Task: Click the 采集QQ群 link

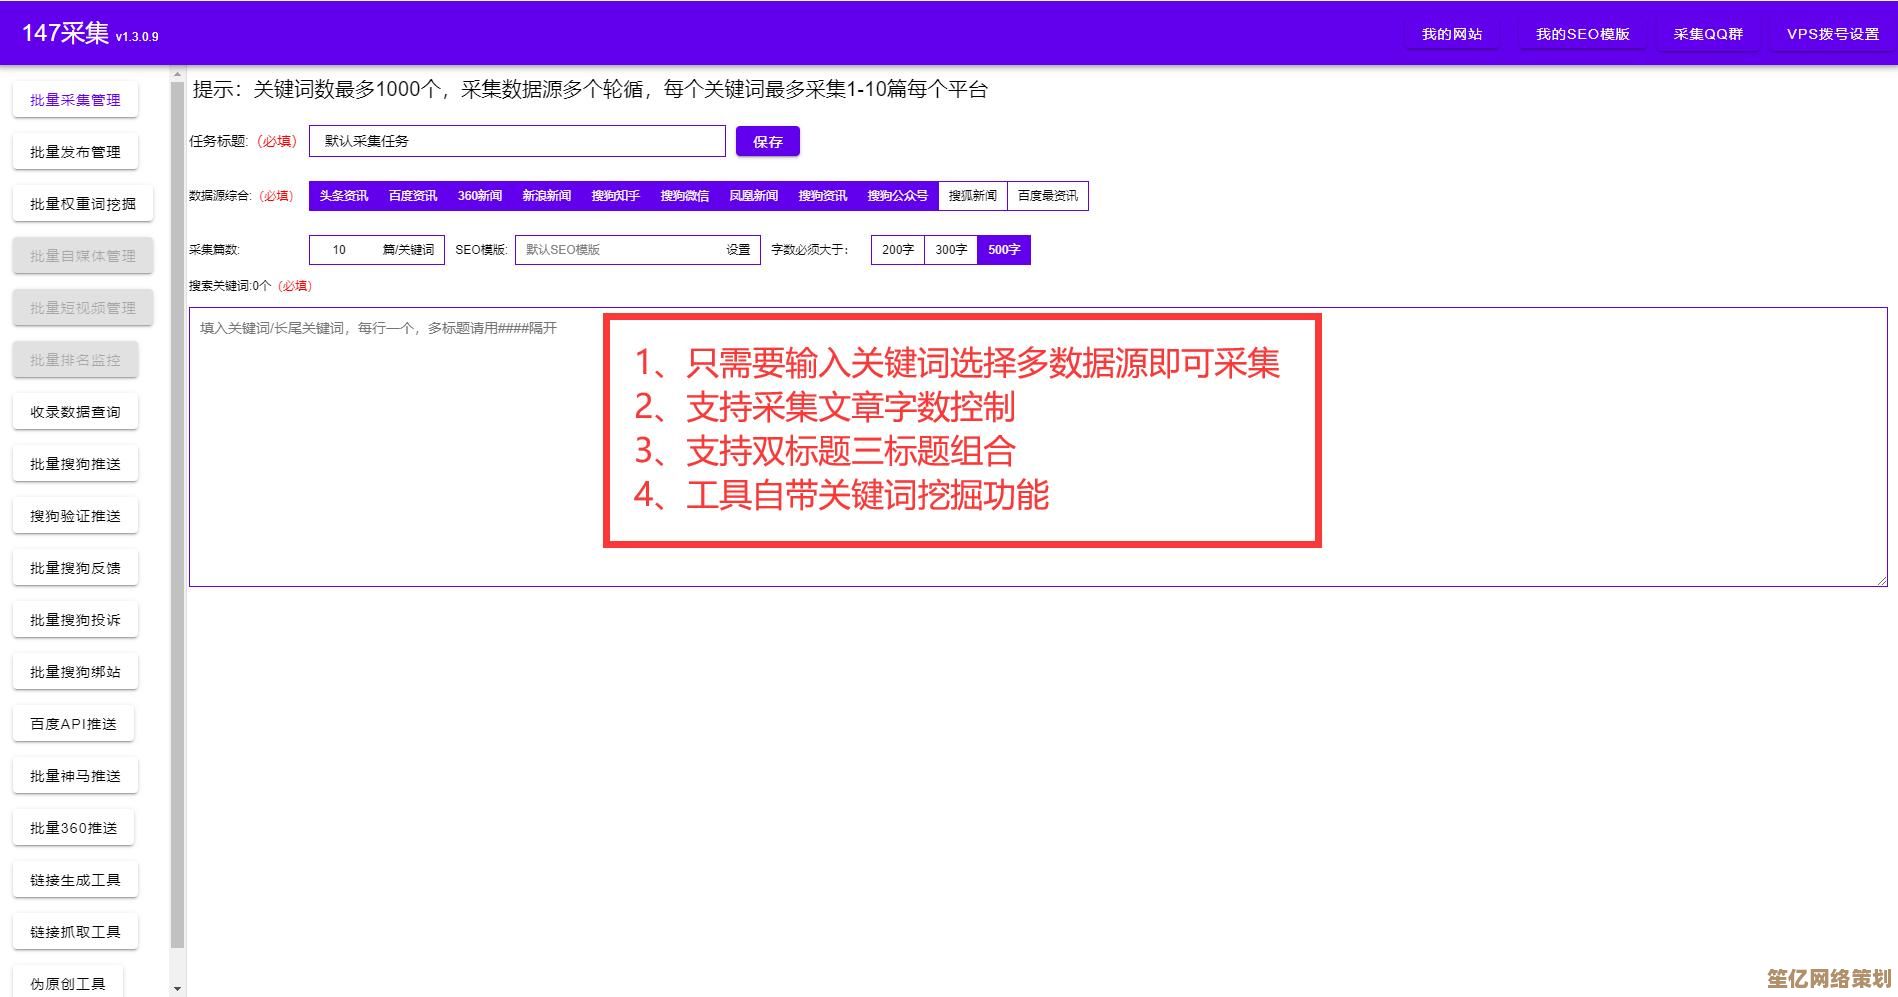Action: (x=1708, y=33)
